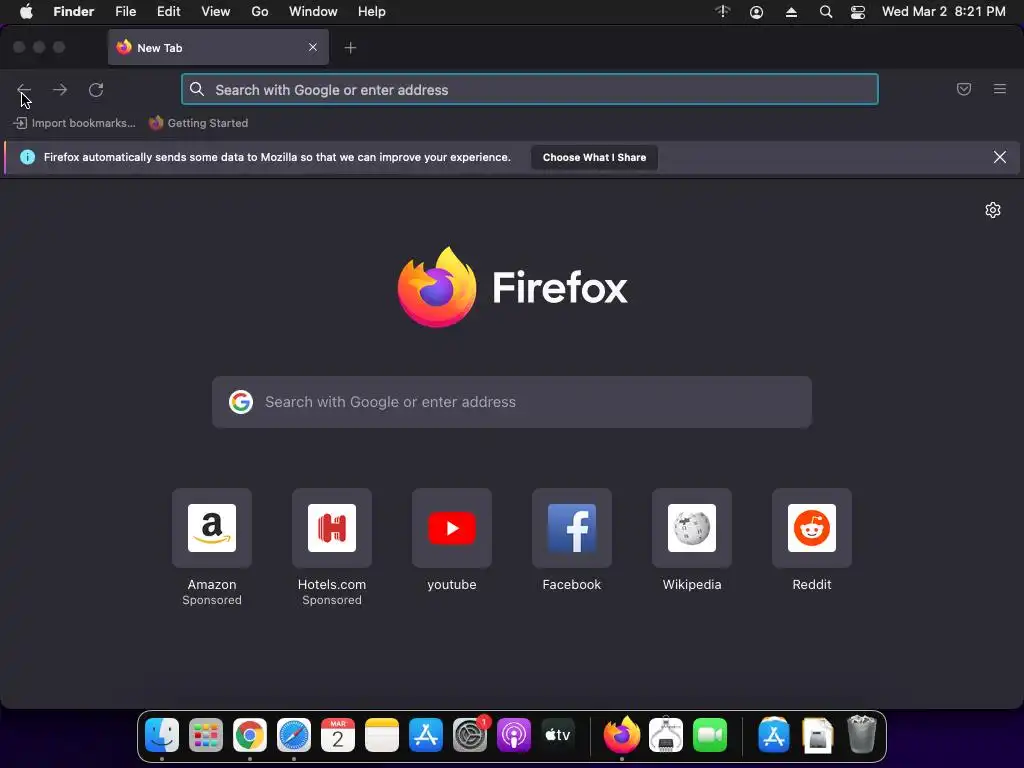Focus the address bar search field
Image resolution: width=1024 pixels, height=768 pixels.
point(530,89)
